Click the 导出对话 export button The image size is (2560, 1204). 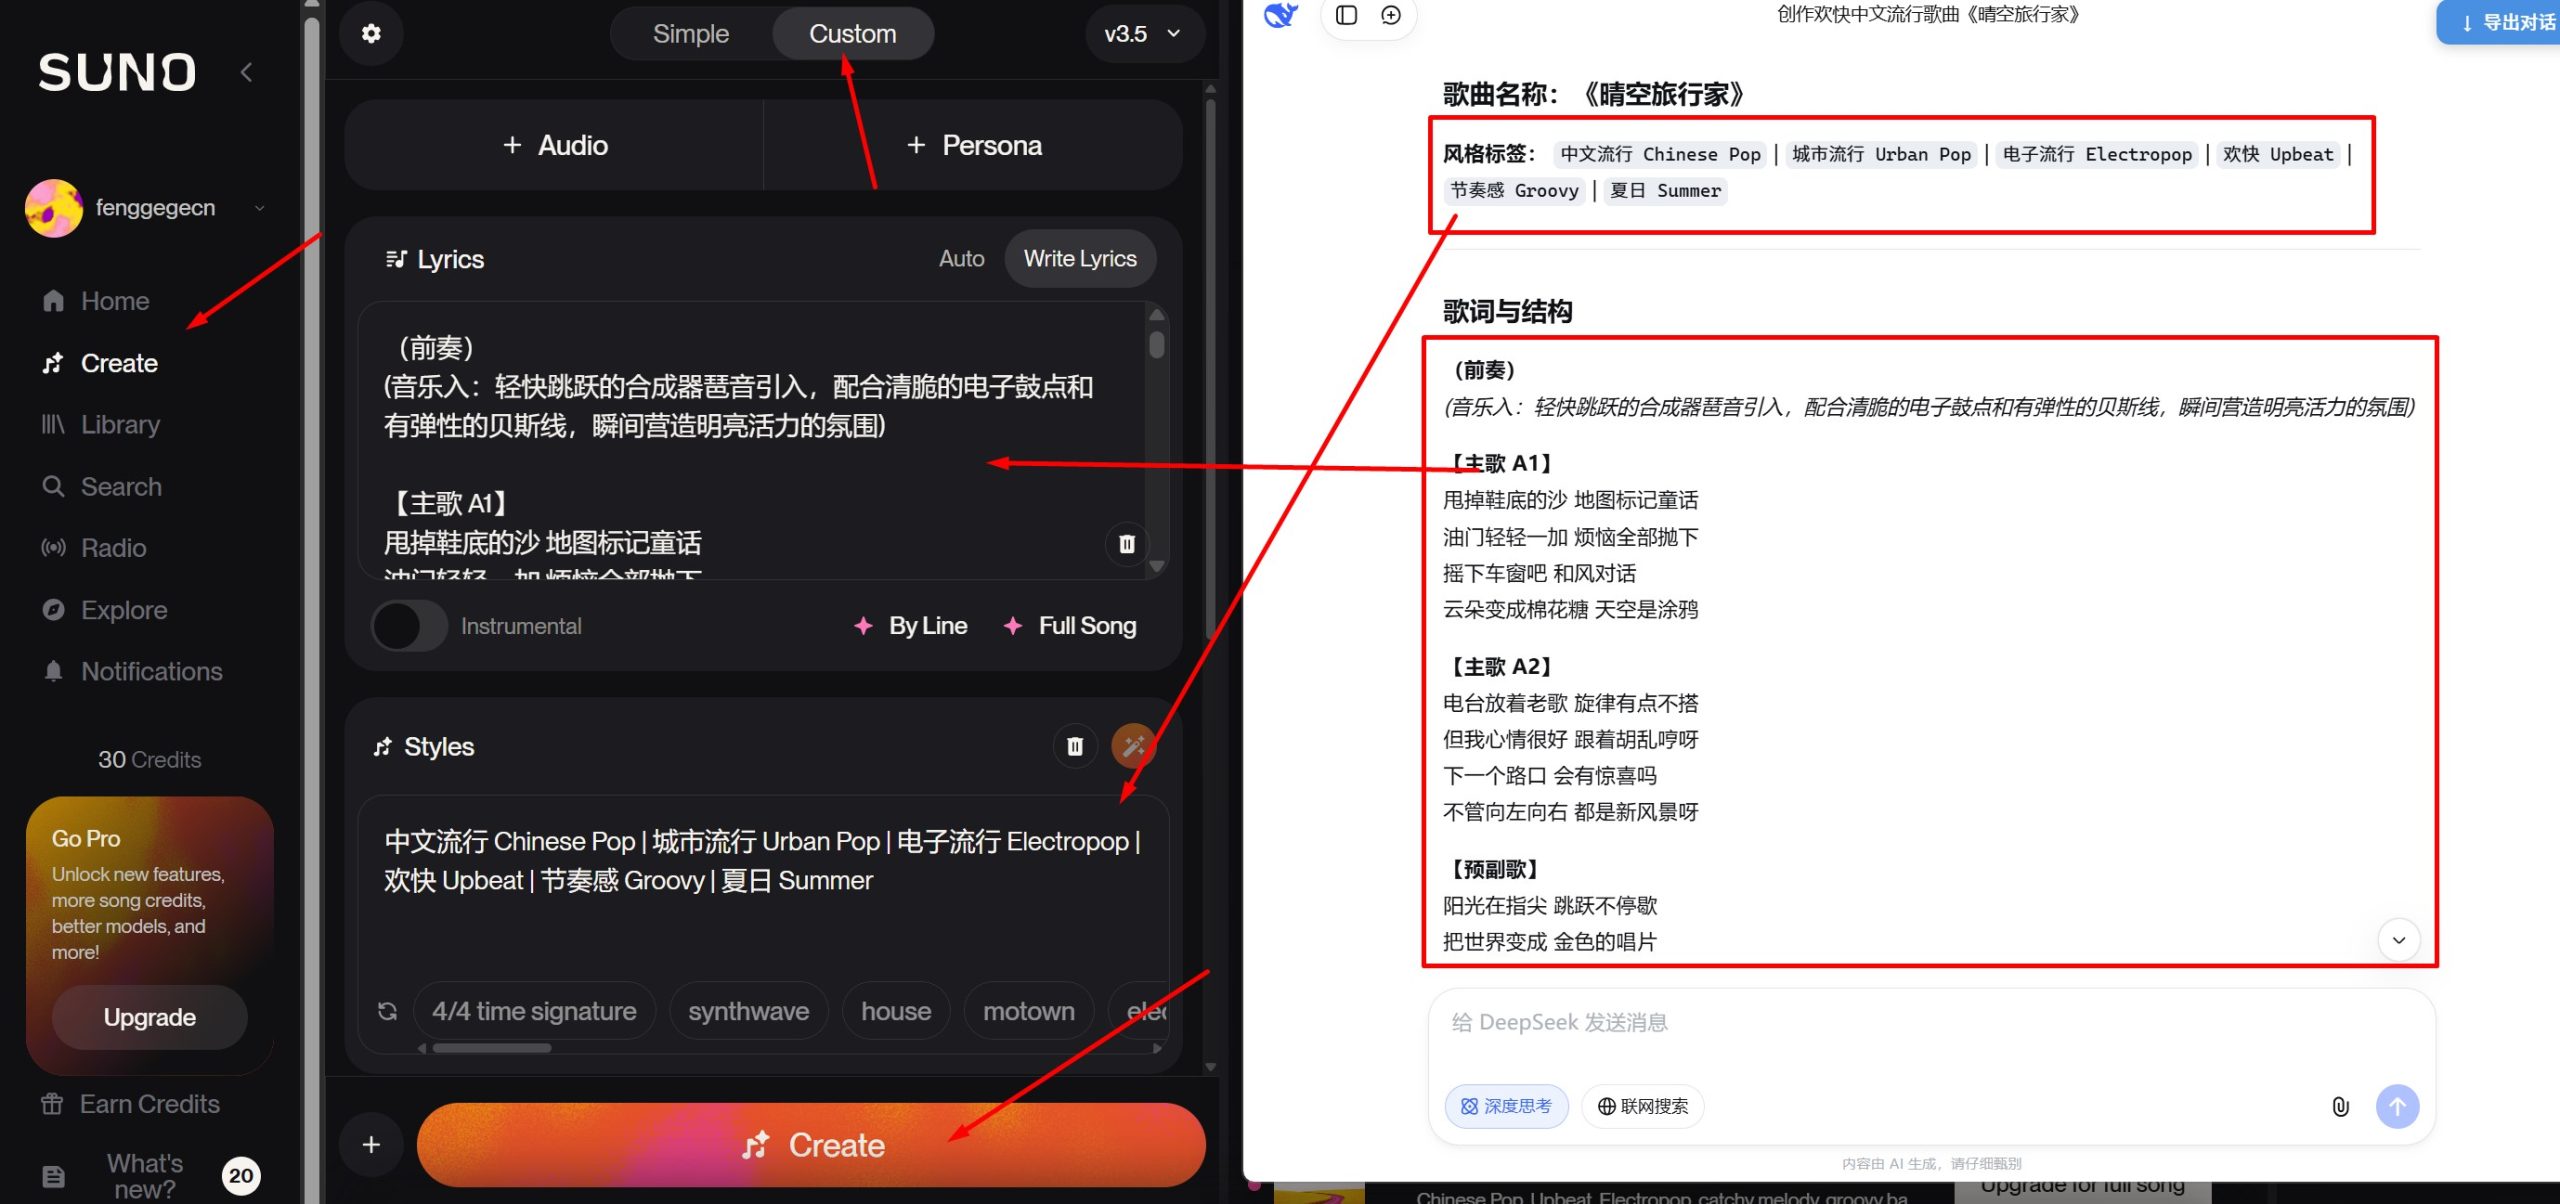2498,22
